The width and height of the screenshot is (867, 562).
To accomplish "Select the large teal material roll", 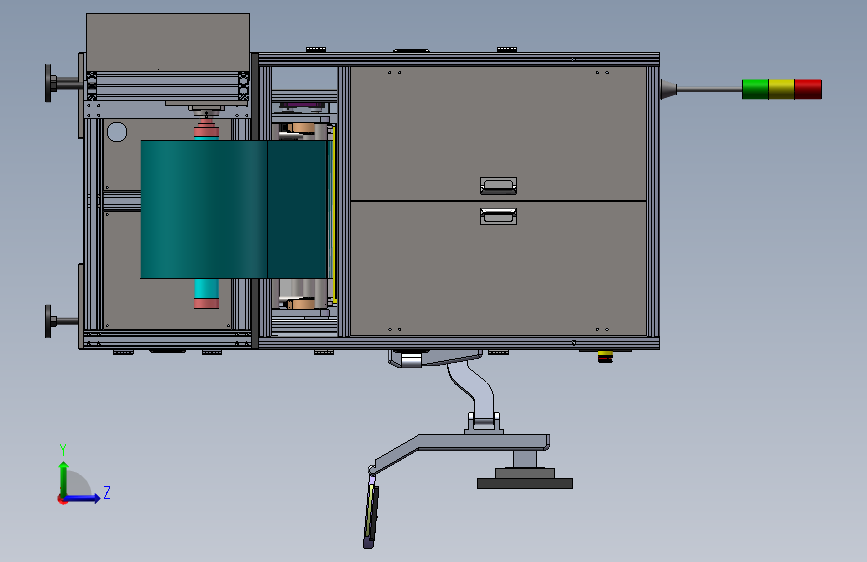I will (x=236, y=209).
